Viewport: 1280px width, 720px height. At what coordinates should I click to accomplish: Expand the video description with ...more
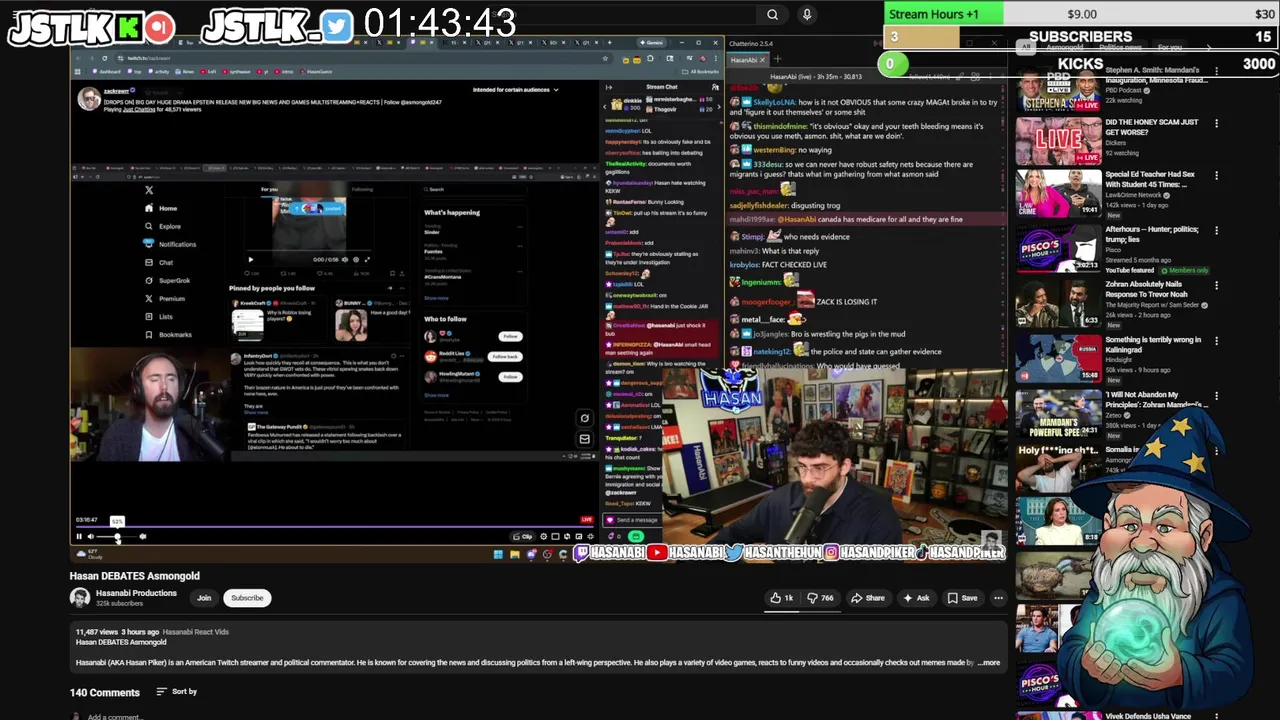pyautogui.click(x=988, y=662)
